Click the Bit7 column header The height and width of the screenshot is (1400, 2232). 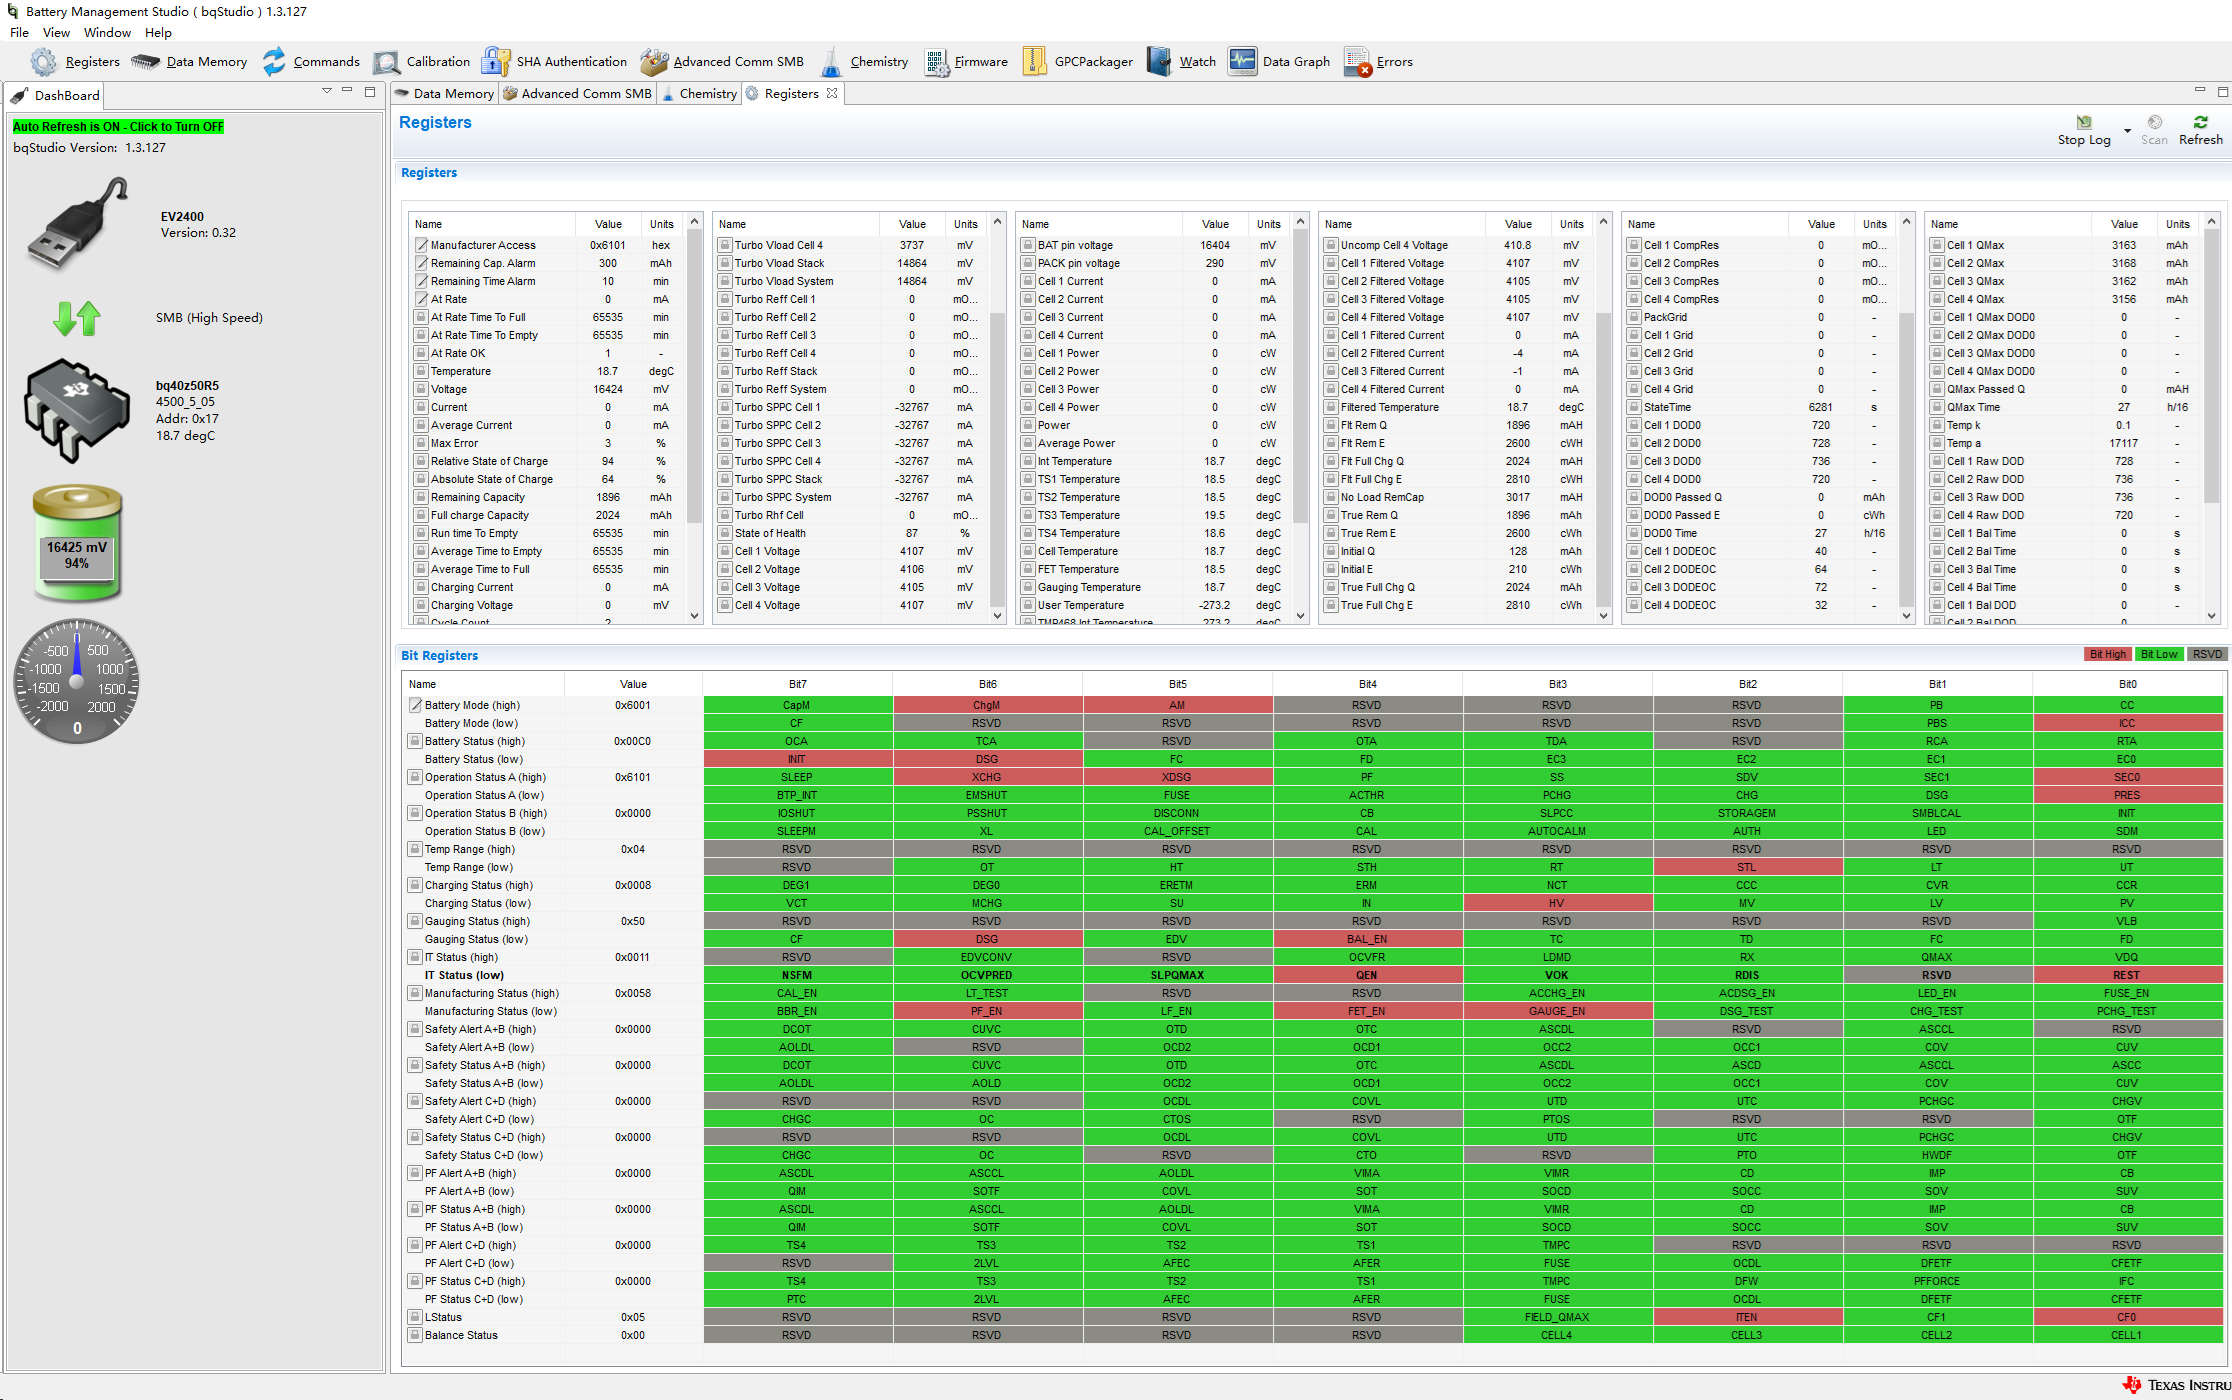pyautogui.click(x=797, y=684)
